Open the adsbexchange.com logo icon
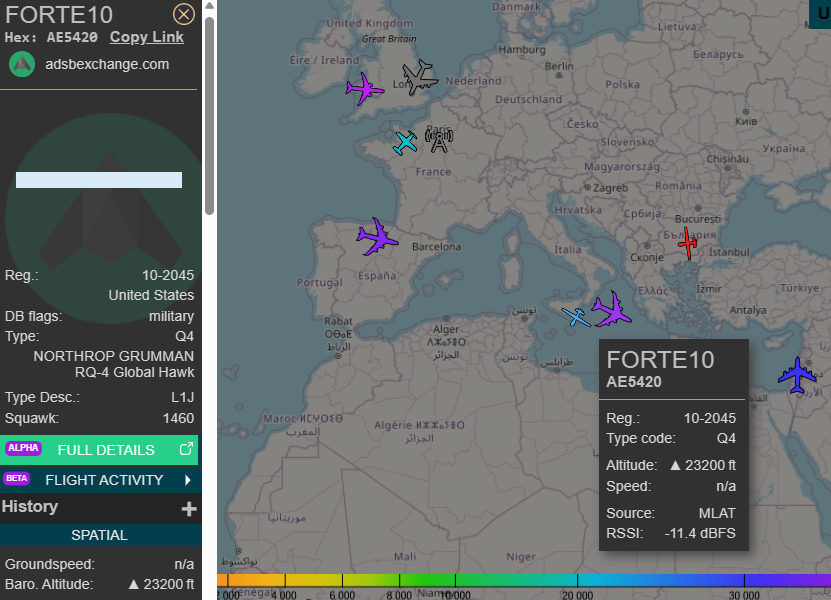831x600 pixels. click(22, 64)
